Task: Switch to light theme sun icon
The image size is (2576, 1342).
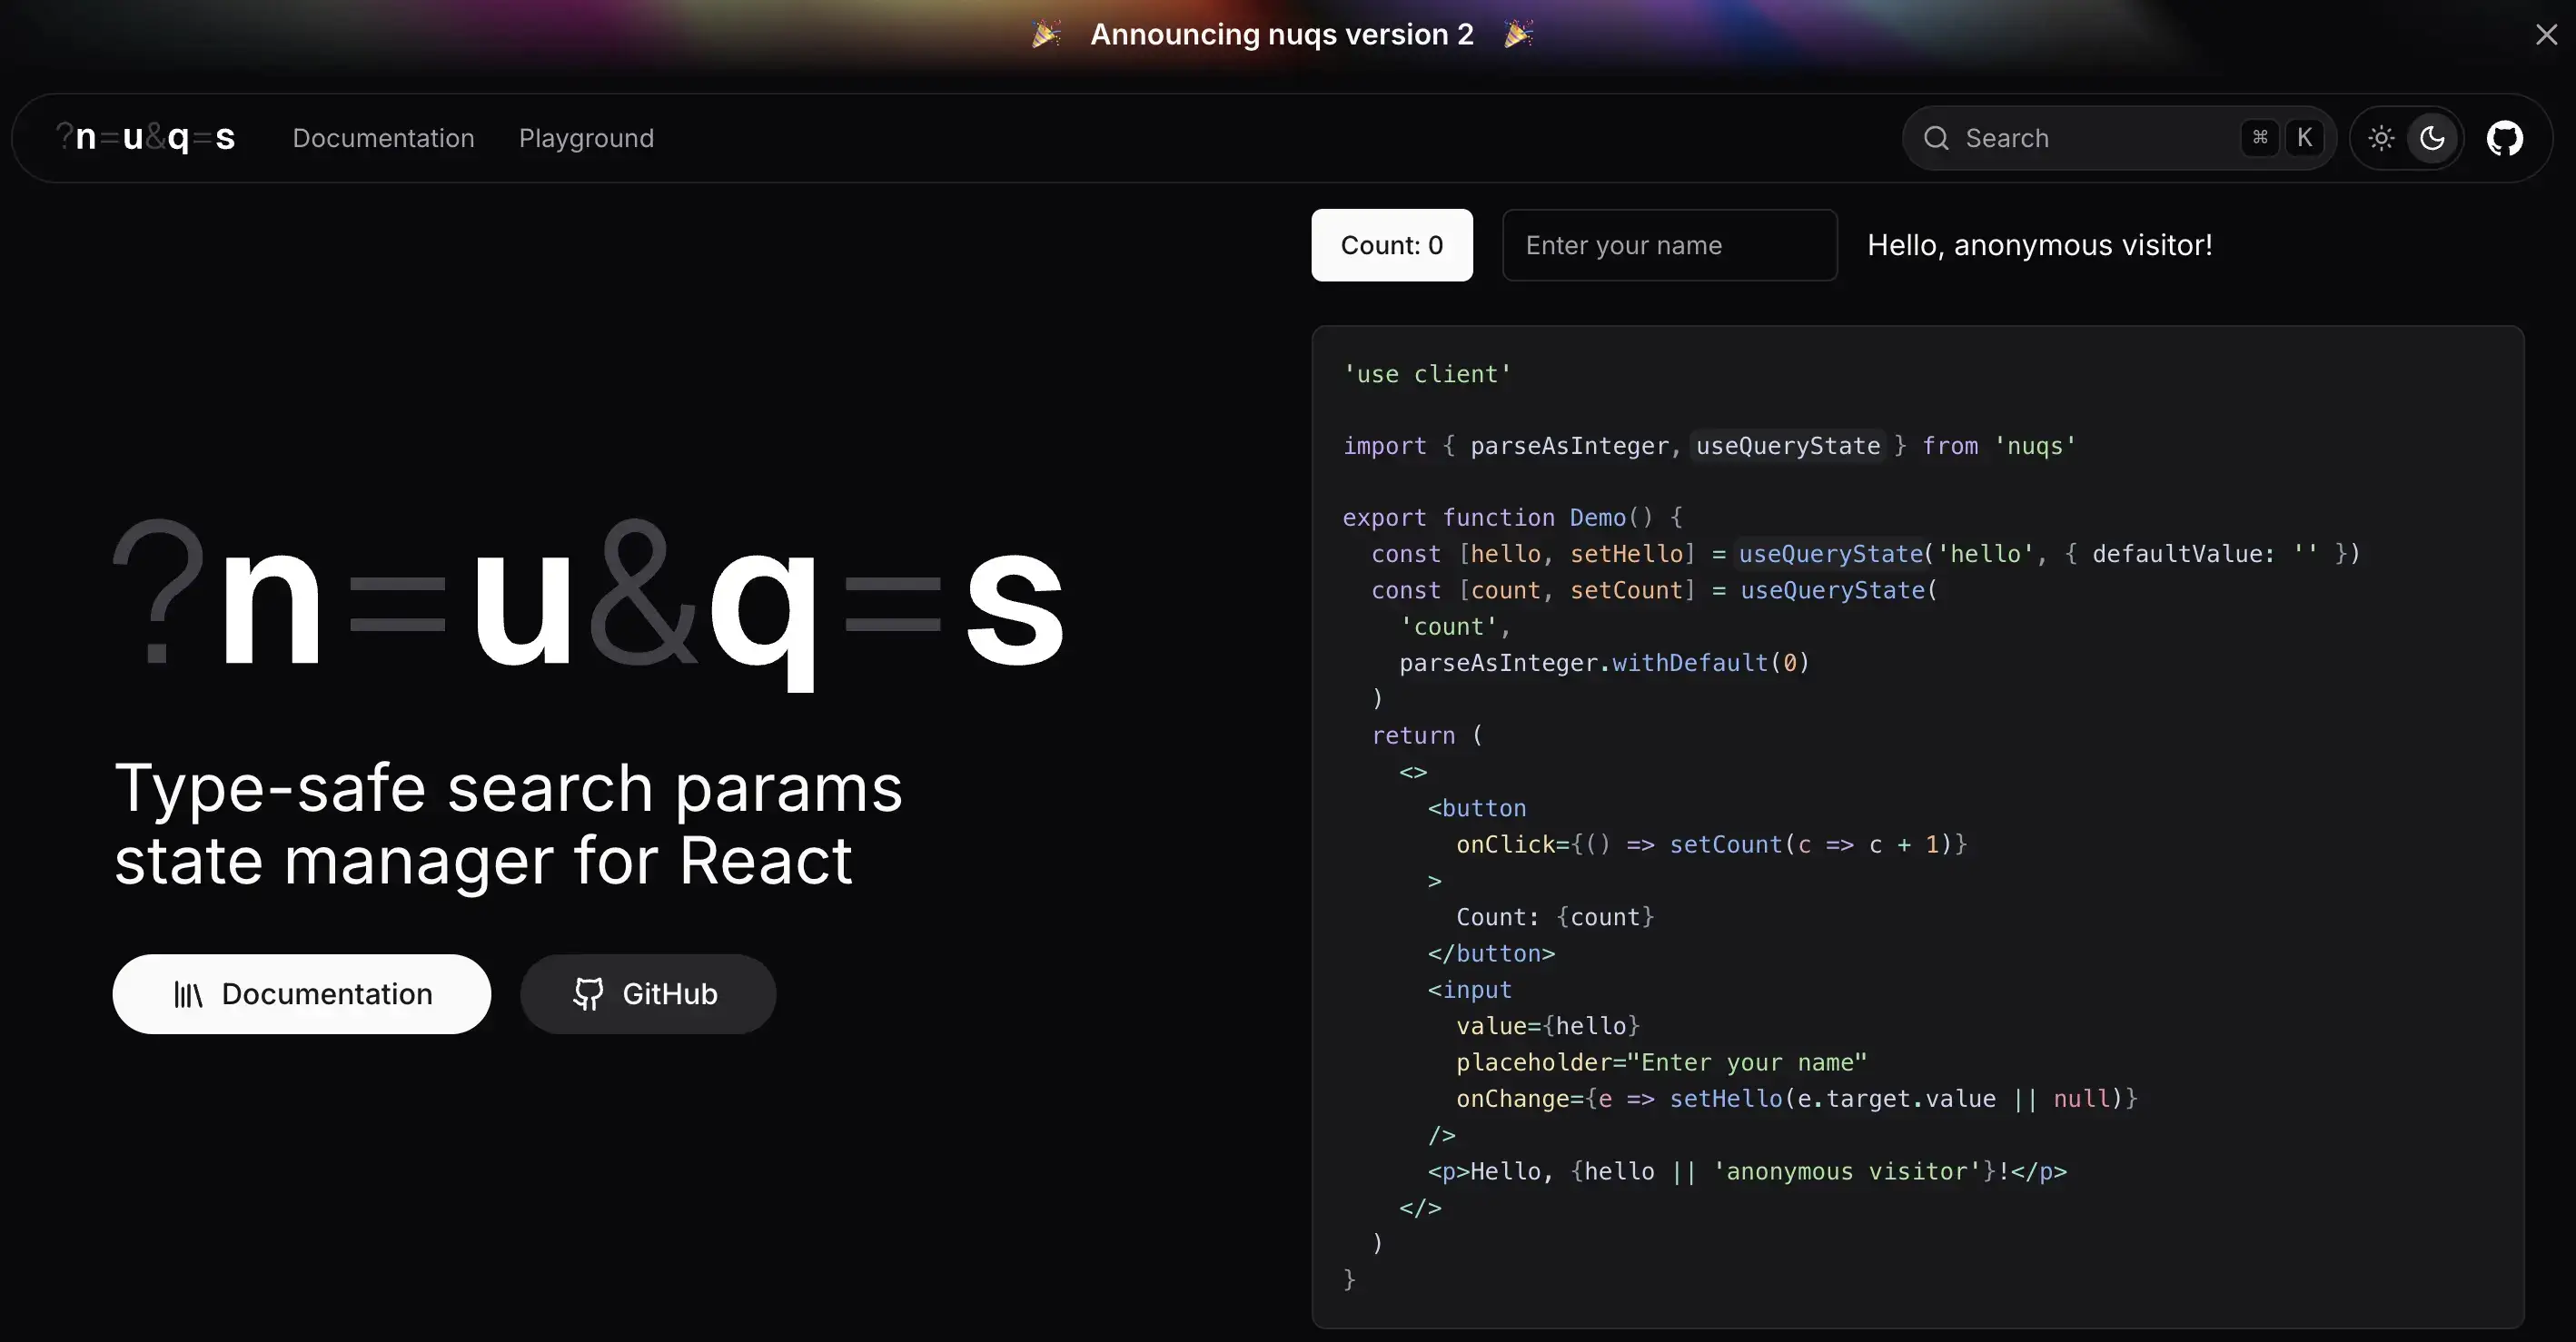Action: point(2381,138)
